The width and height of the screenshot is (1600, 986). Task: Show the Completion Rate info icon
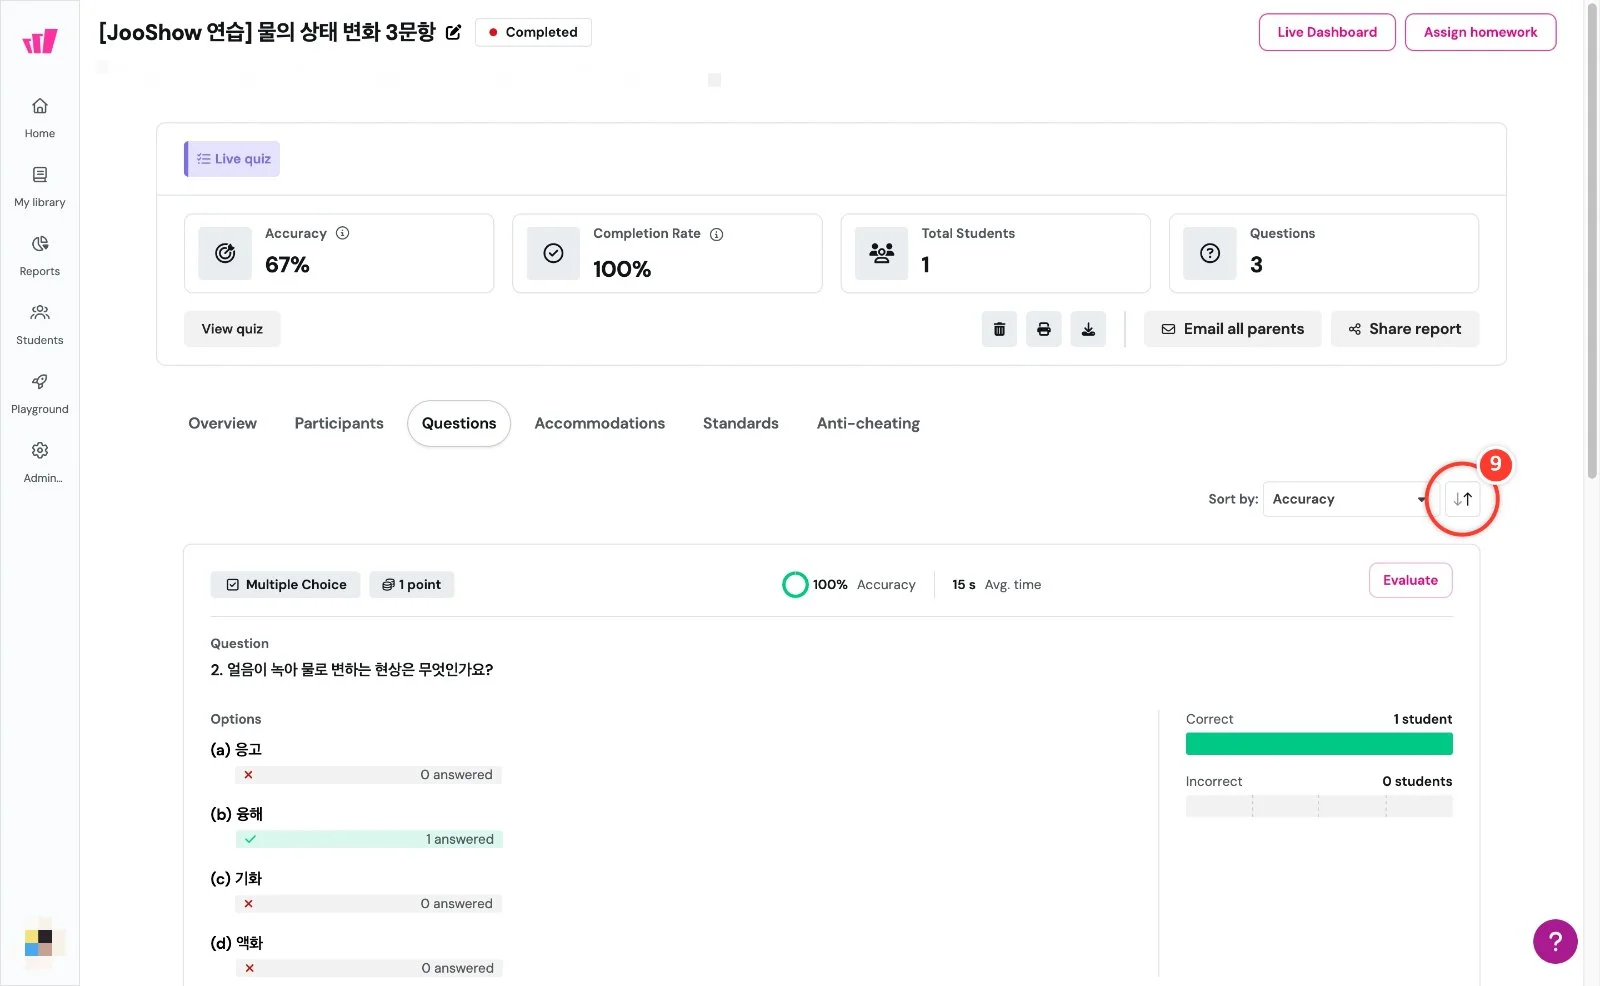716,234
